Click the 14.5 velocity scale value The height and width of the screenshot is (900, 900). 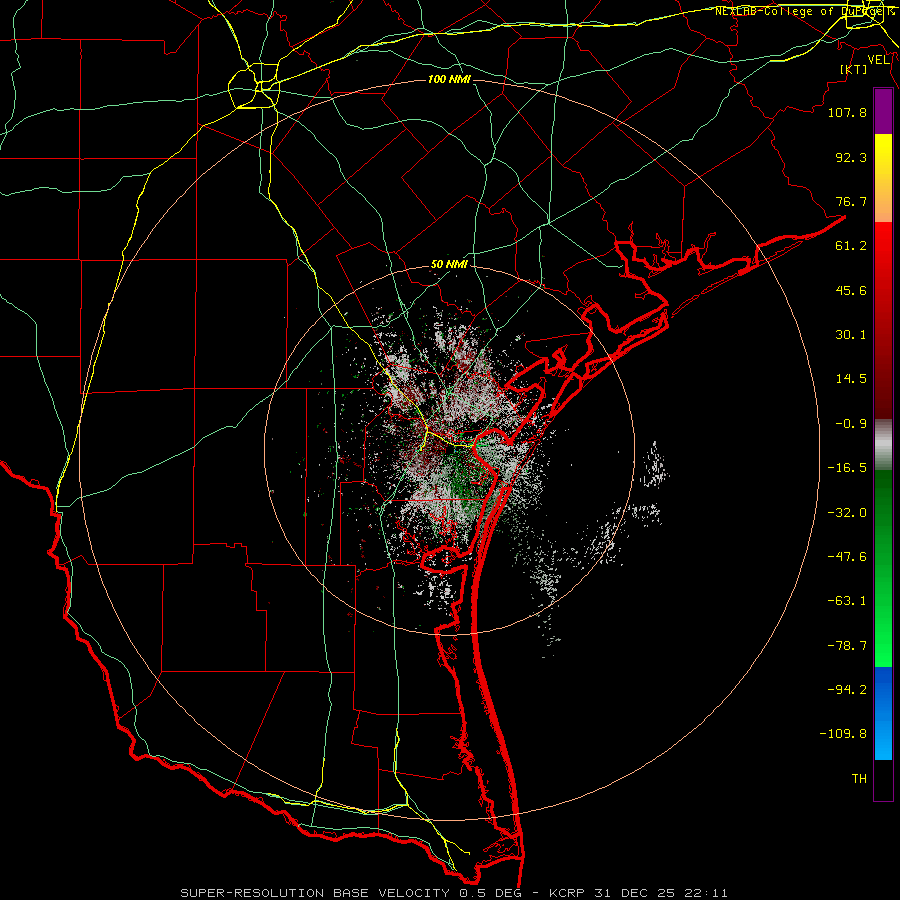point(851,379)
